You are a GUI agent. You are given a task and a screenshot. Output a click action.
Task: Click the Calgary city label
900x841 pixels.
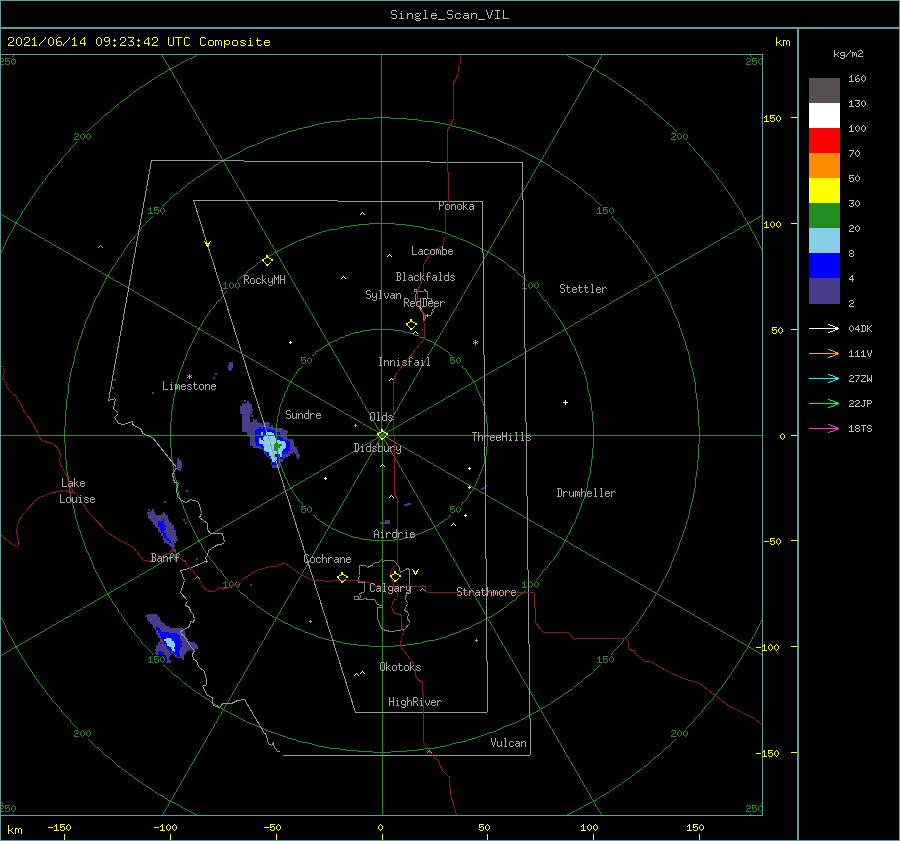tap(390, 588)
